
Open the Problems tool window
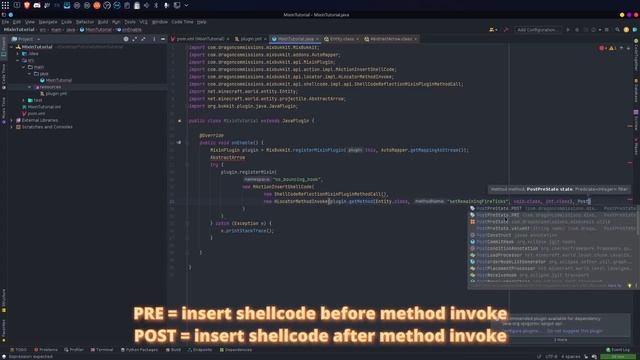(46, 350)
